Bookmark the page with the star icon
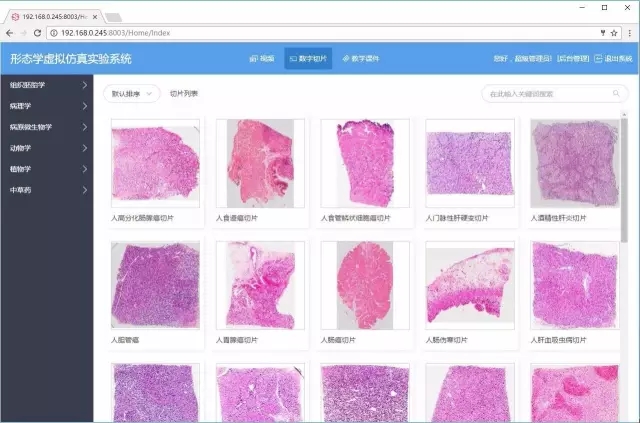The width and height of the screenshot is (640, 423). coord(614,33)
